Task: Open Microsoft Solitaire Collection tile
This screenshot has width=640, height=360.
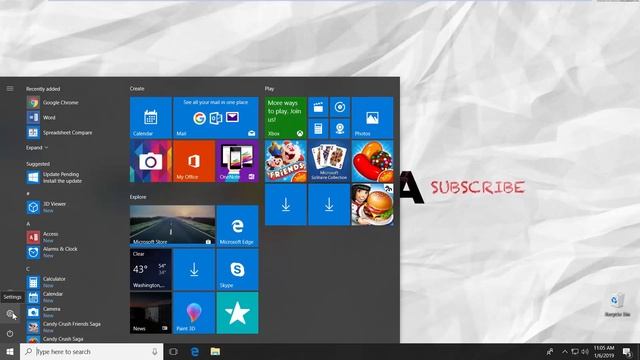Action: (329, 161)
